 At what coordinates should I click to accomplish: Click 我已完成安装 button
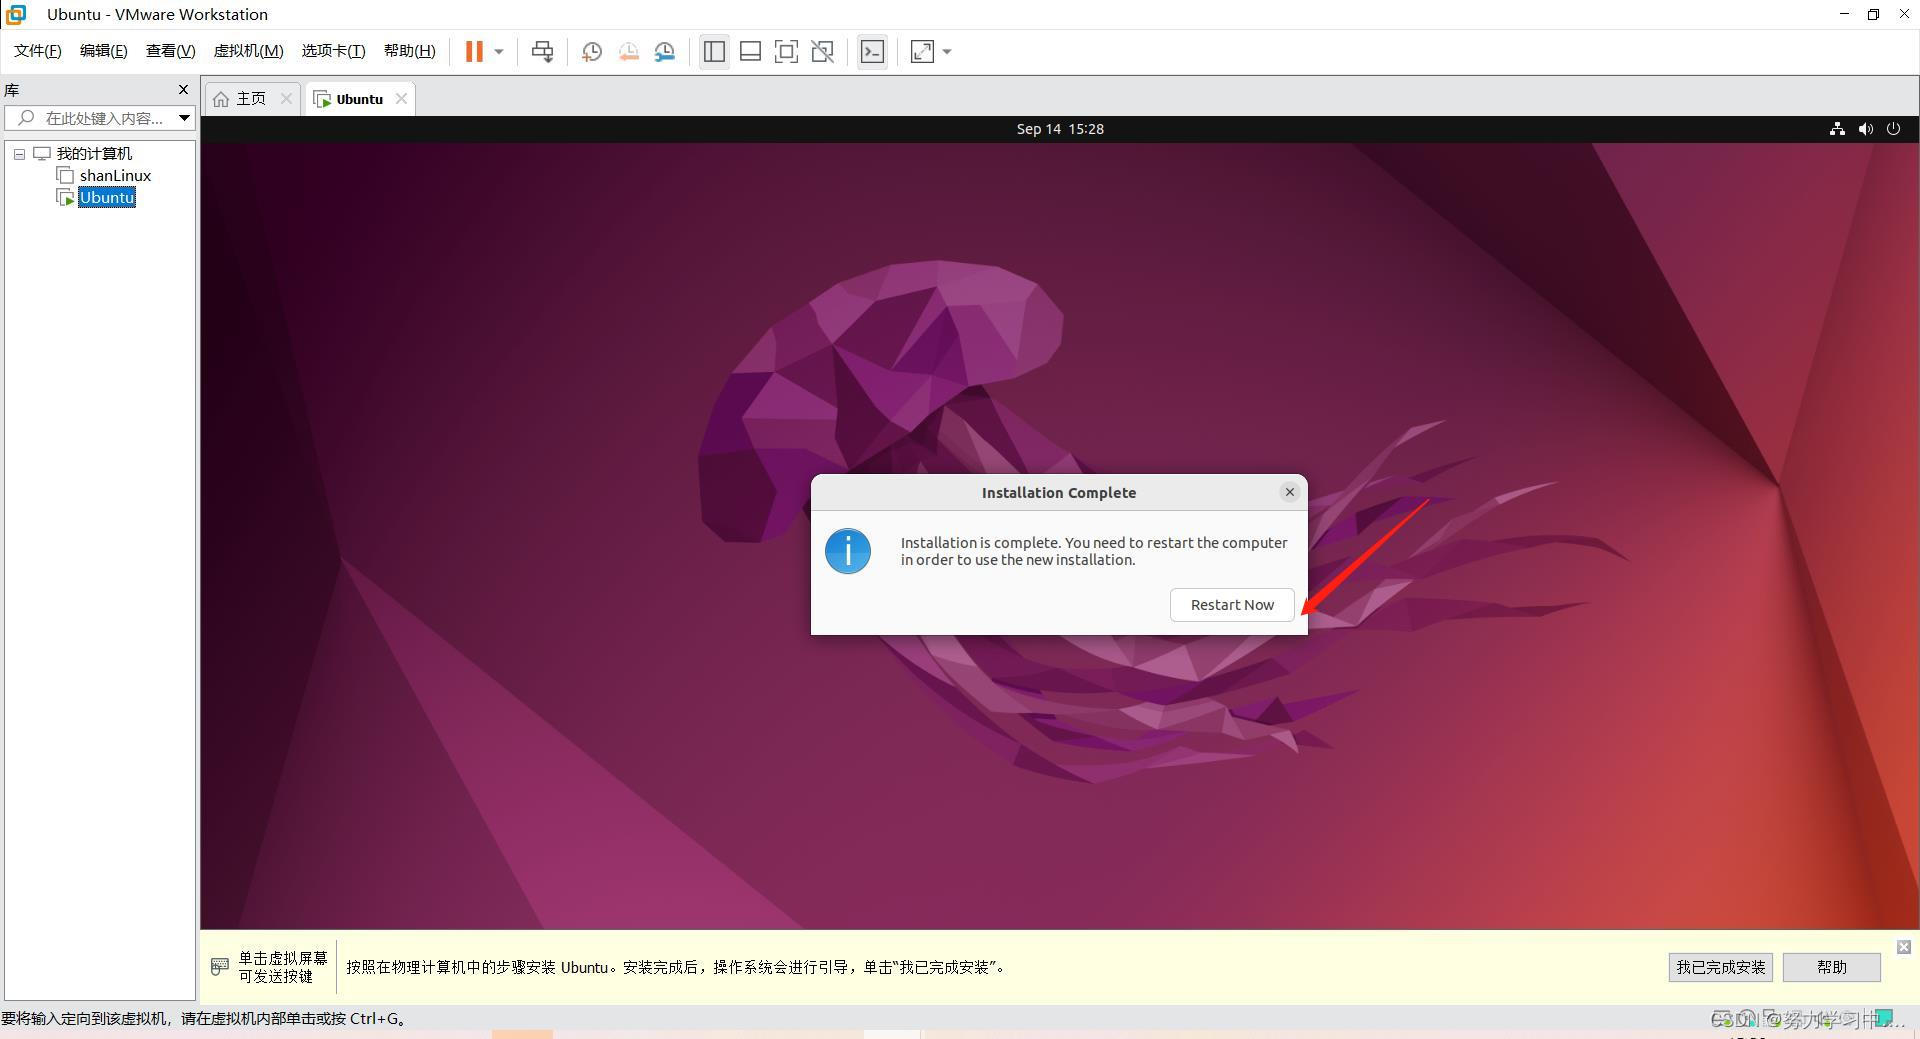[1720, 967]
